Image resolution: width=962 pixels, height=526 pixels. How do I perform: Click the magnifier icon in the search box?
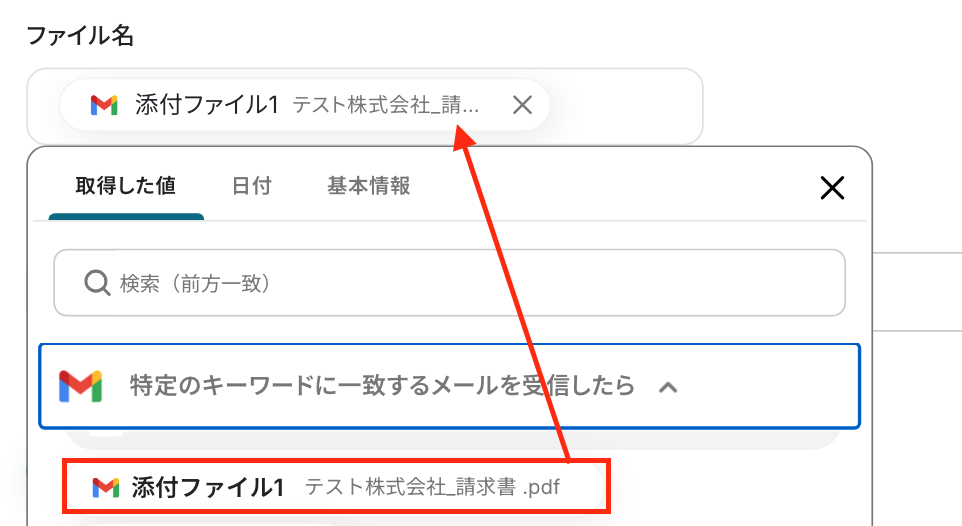pos(97,283)
